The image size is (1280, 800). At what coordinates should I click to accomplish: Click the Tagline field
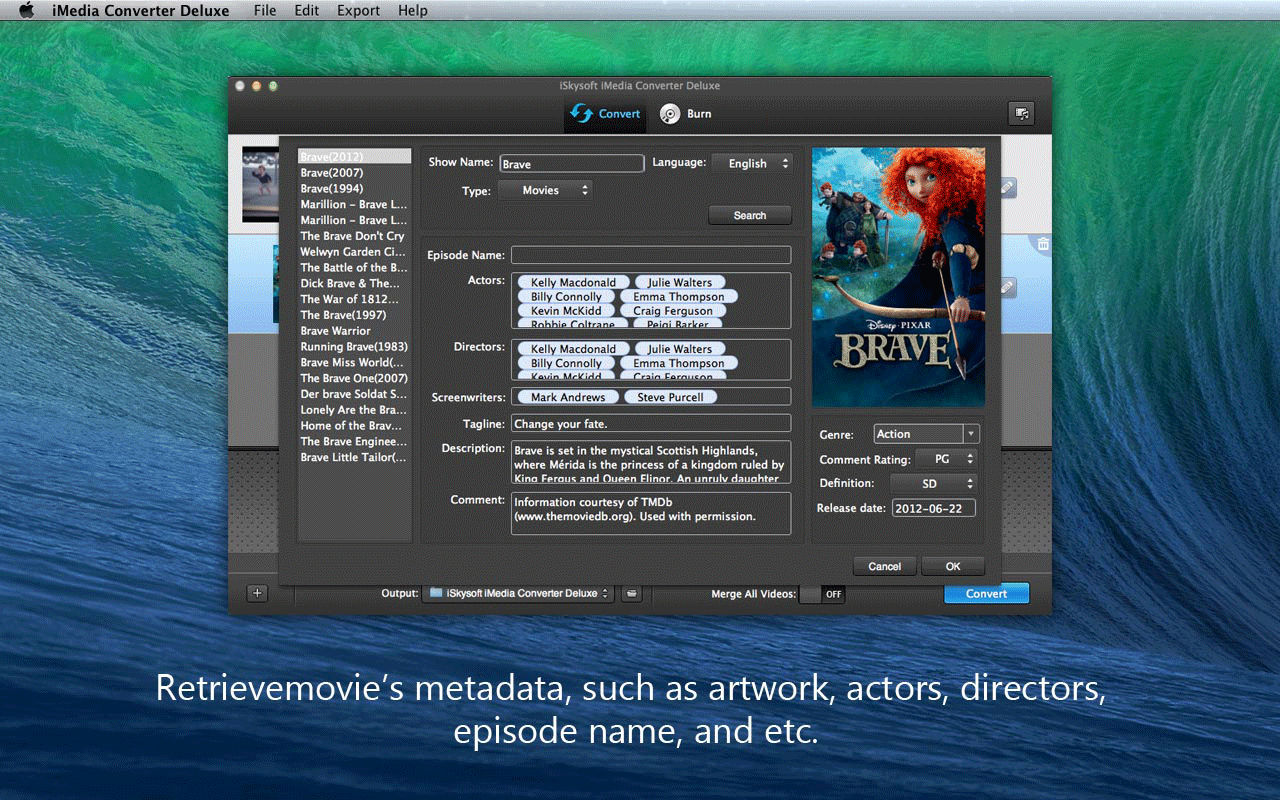[x=651, y=424]
